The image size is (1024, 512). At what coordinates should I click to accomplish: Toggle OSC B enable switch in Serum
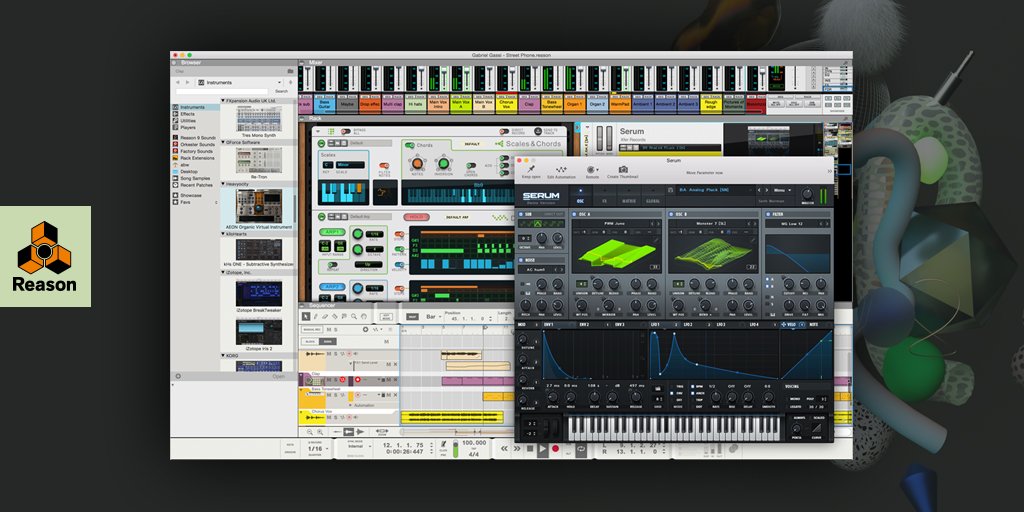671,214
